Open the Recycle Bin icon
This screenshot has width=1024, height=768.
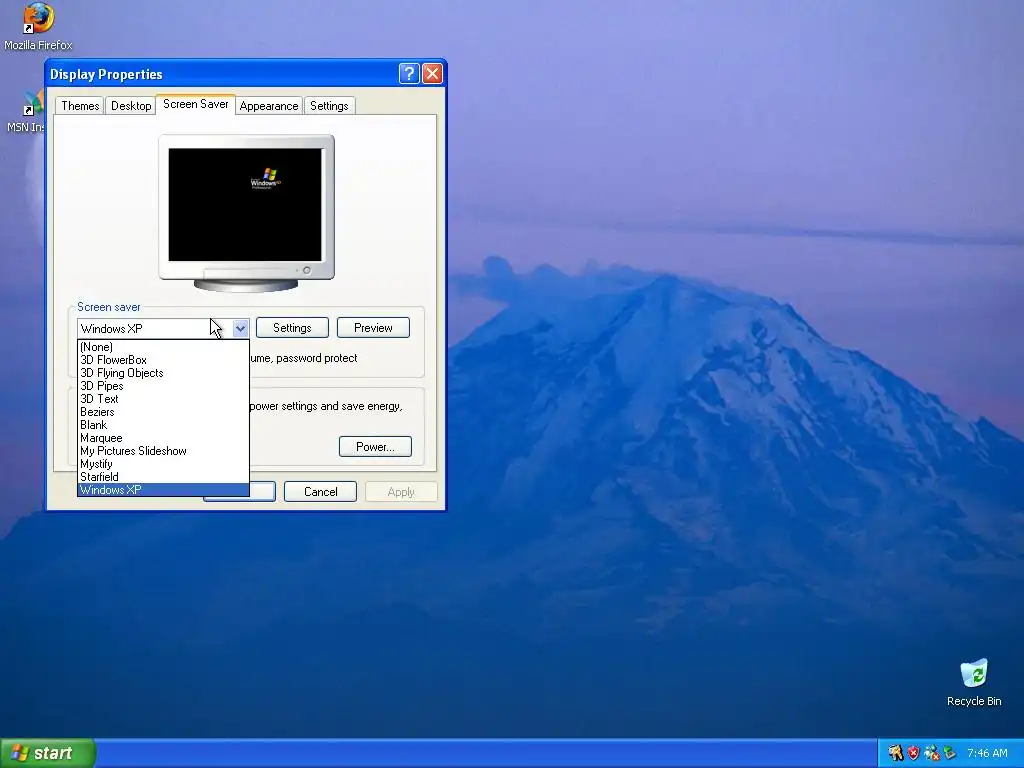(974, 682)
